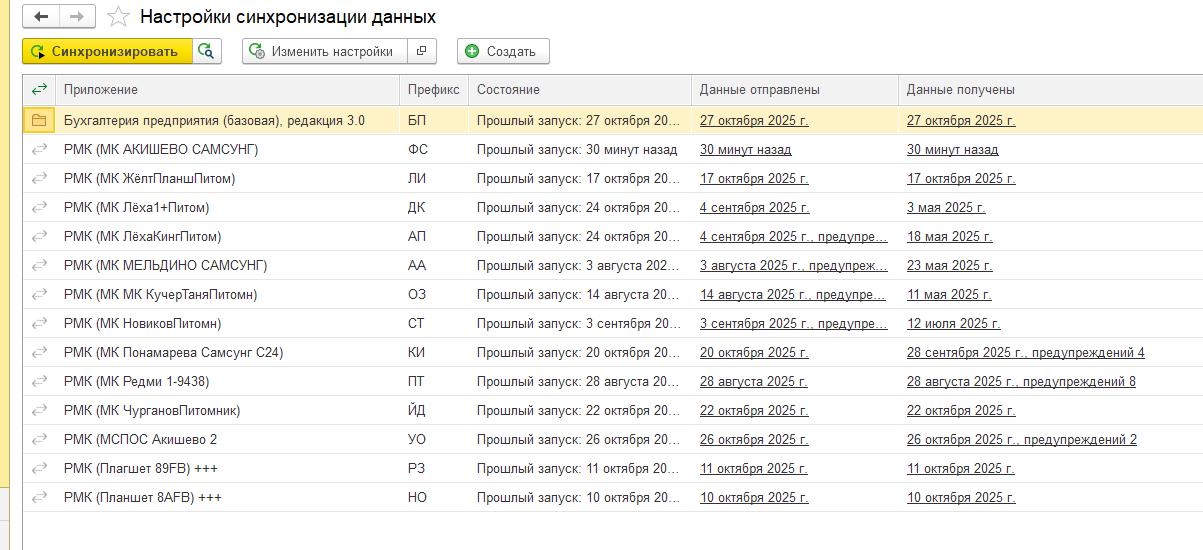Open the '30 минут назад' sent data link
The height and width of the screenshot is (550, 1203).
tap(745, 150)
